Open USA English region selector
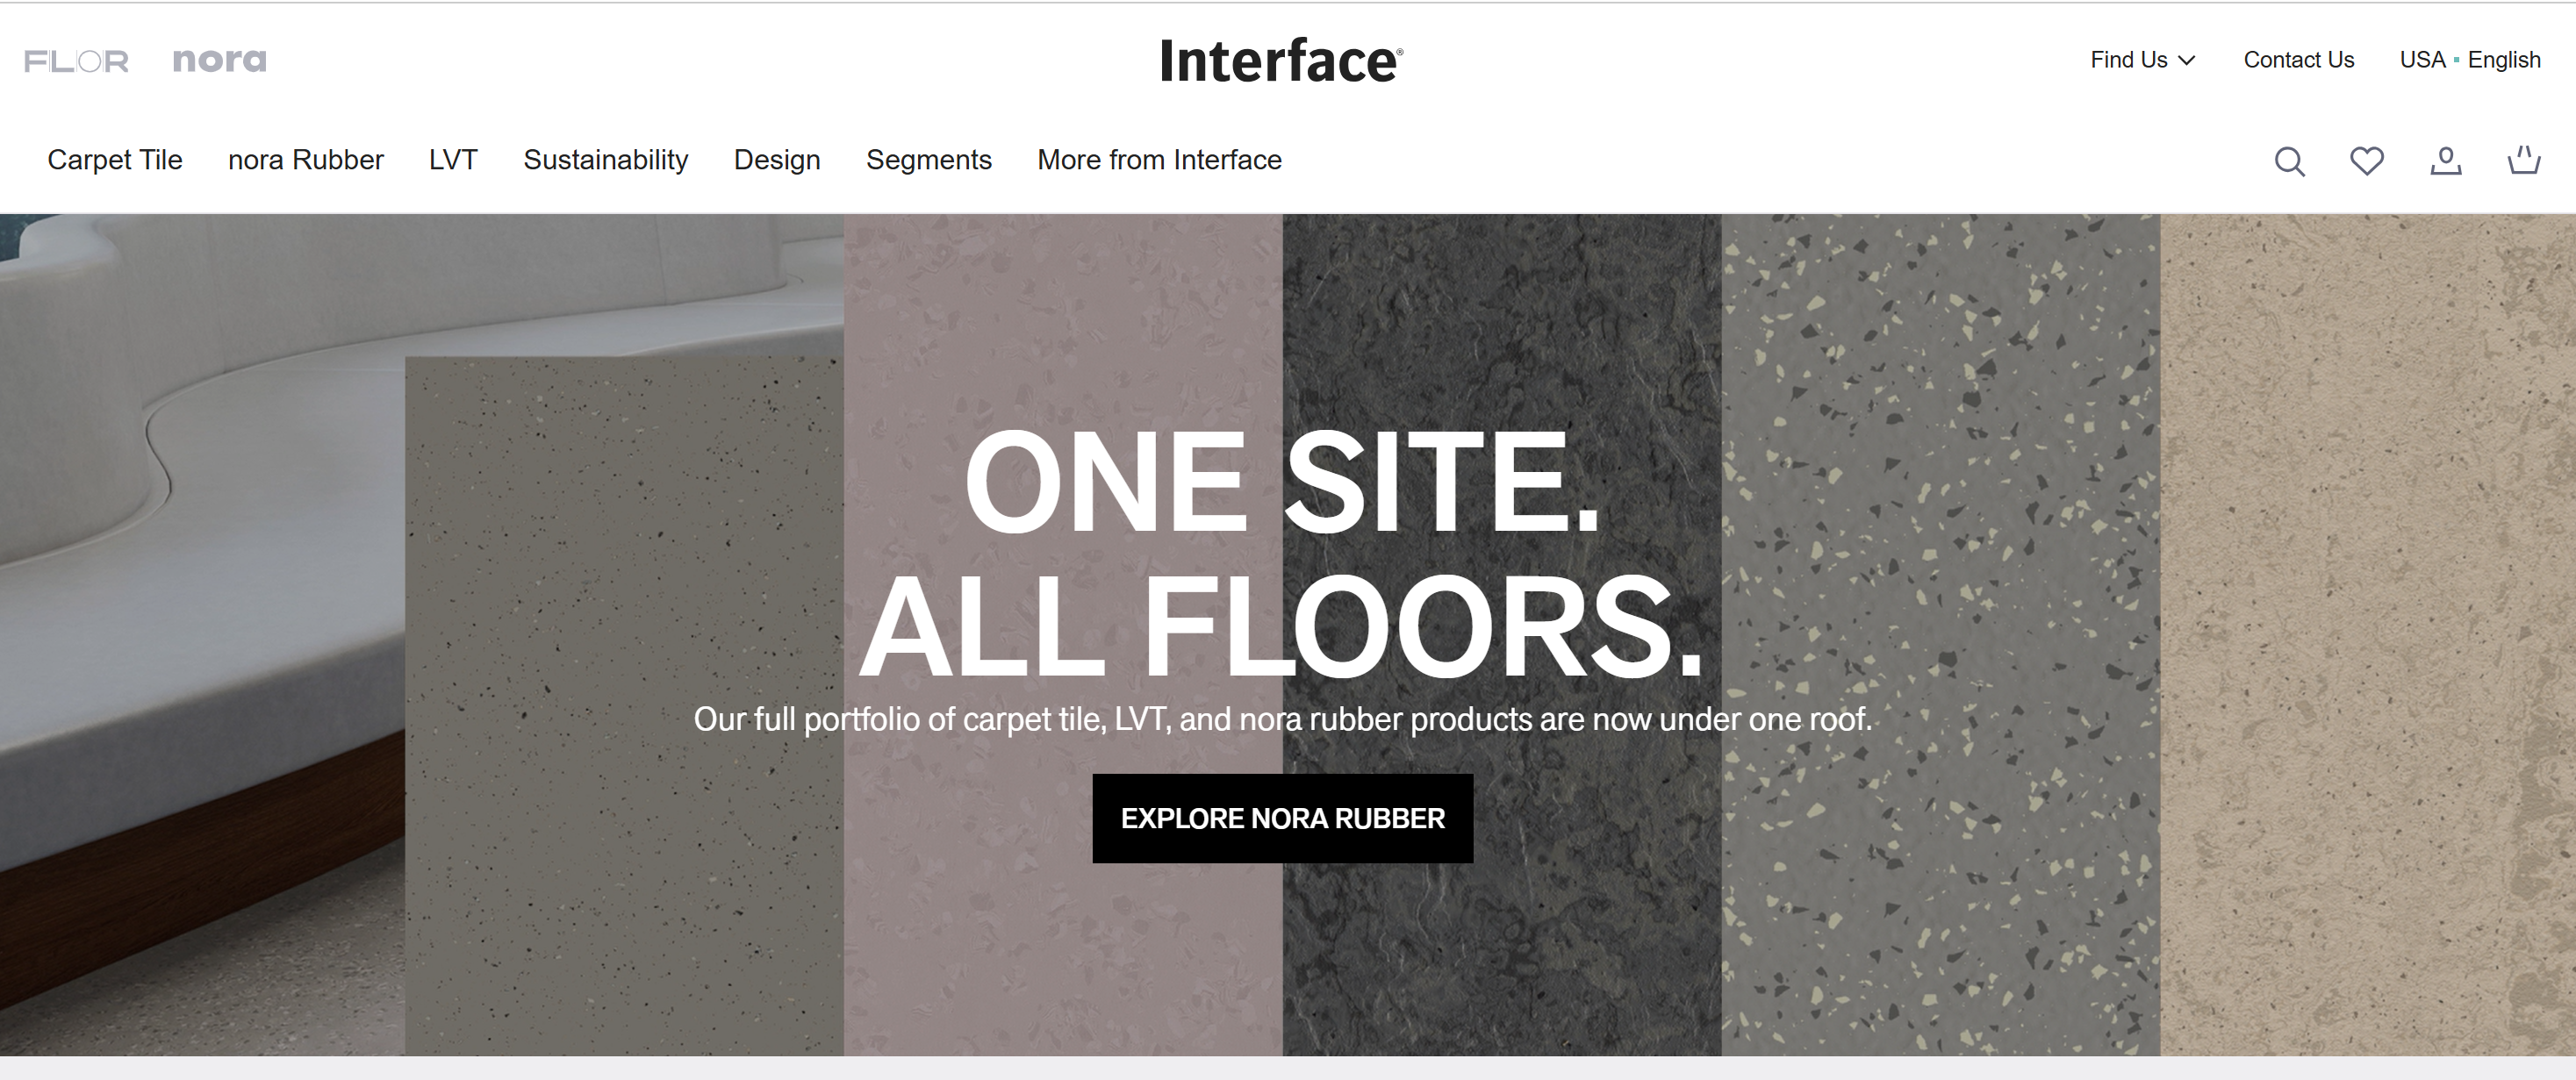This screenshot has width=2576, height=1080. click(x=2469, y=60)
